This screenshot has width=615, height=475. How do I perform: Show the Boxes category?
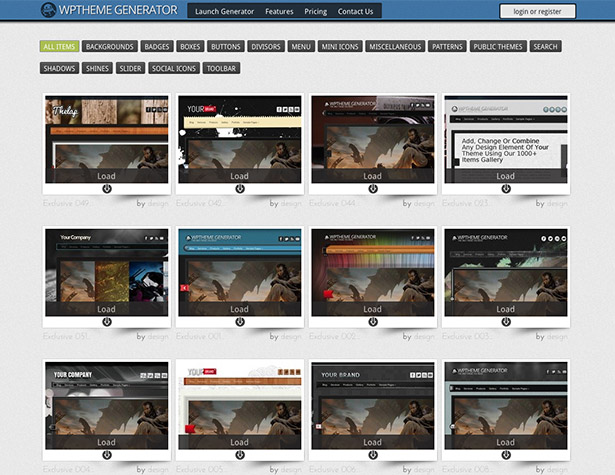coord(190,46)
